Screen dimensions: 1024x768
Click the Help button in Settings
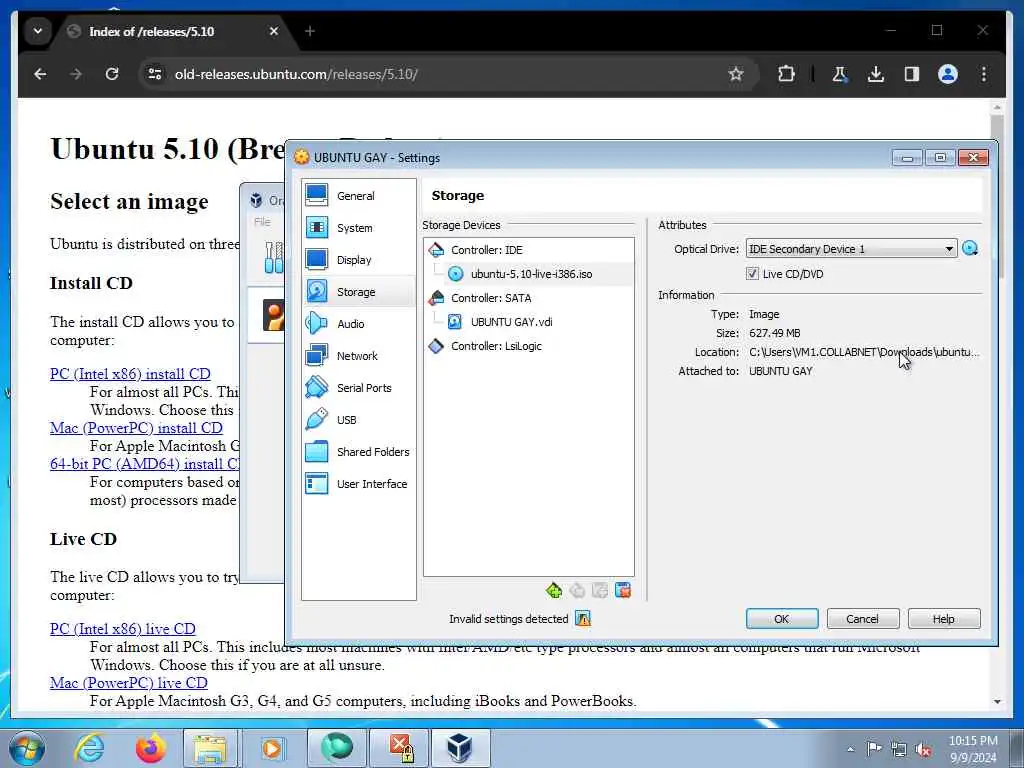[x=943, y=618]
